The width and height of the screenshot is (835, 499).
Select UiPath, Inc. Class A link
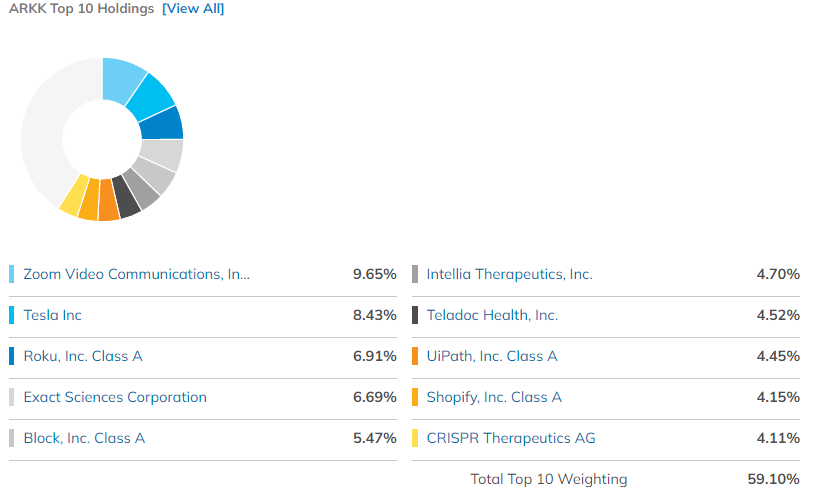tap(492, 356)
